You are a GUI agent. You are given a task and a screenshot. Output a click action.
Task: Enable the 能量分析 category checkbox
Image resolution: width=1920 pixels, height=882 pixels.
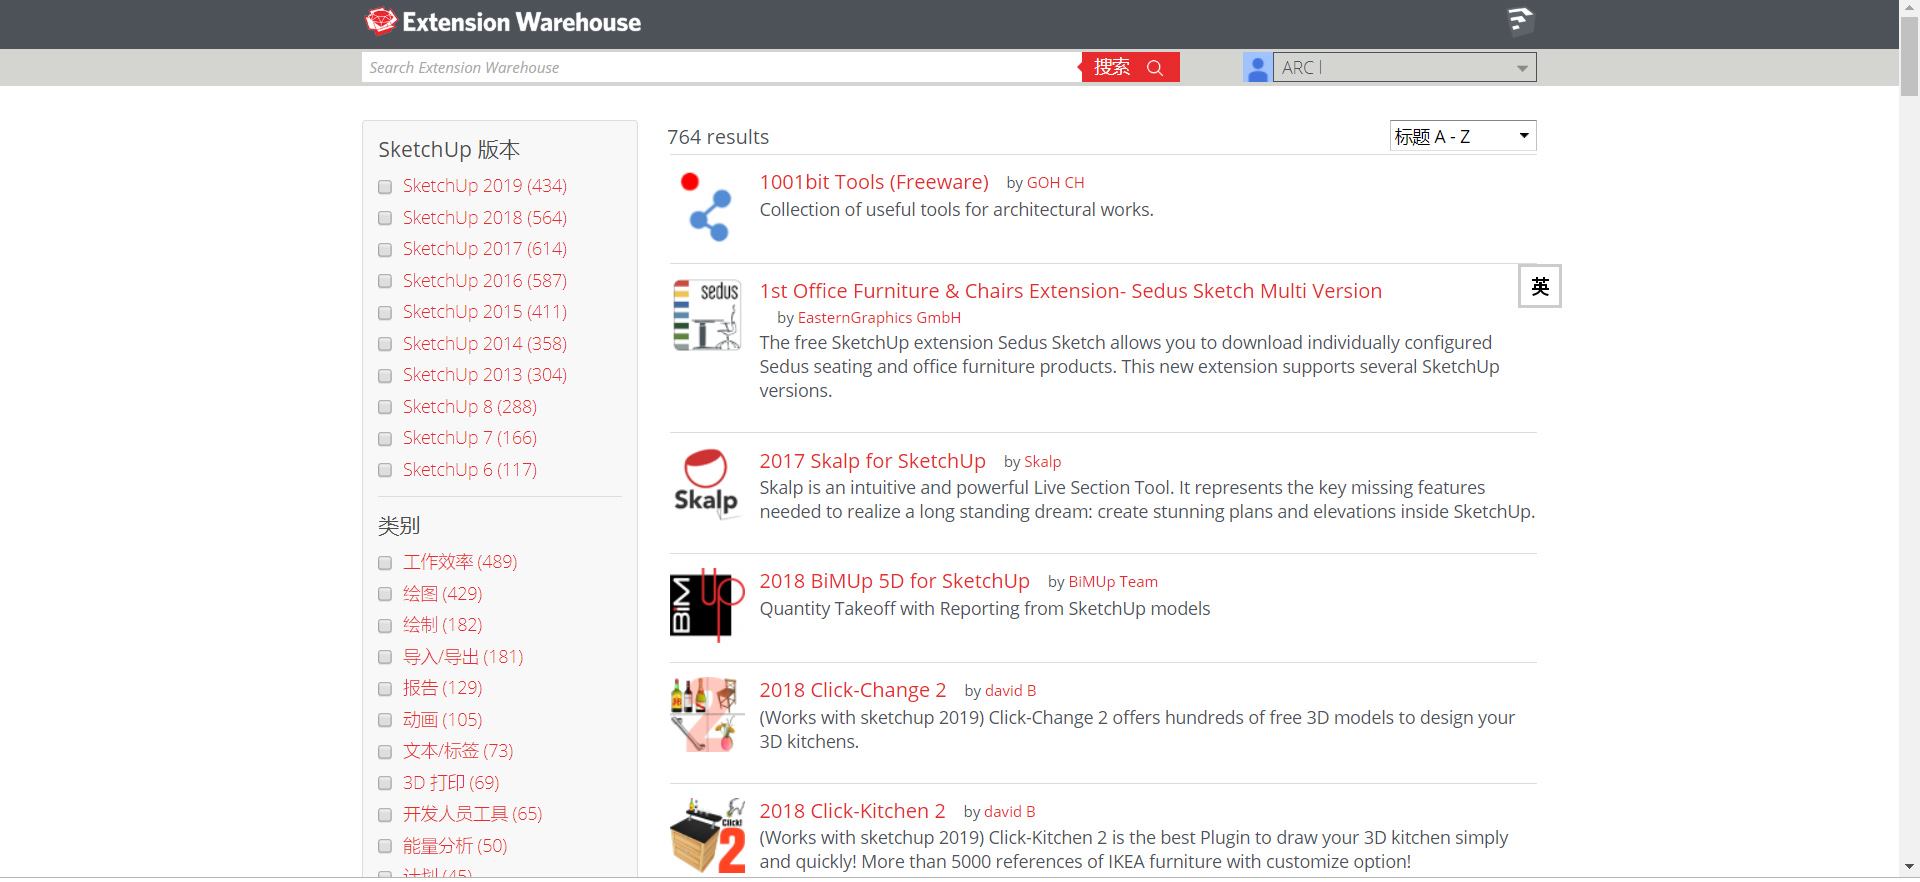385,846
